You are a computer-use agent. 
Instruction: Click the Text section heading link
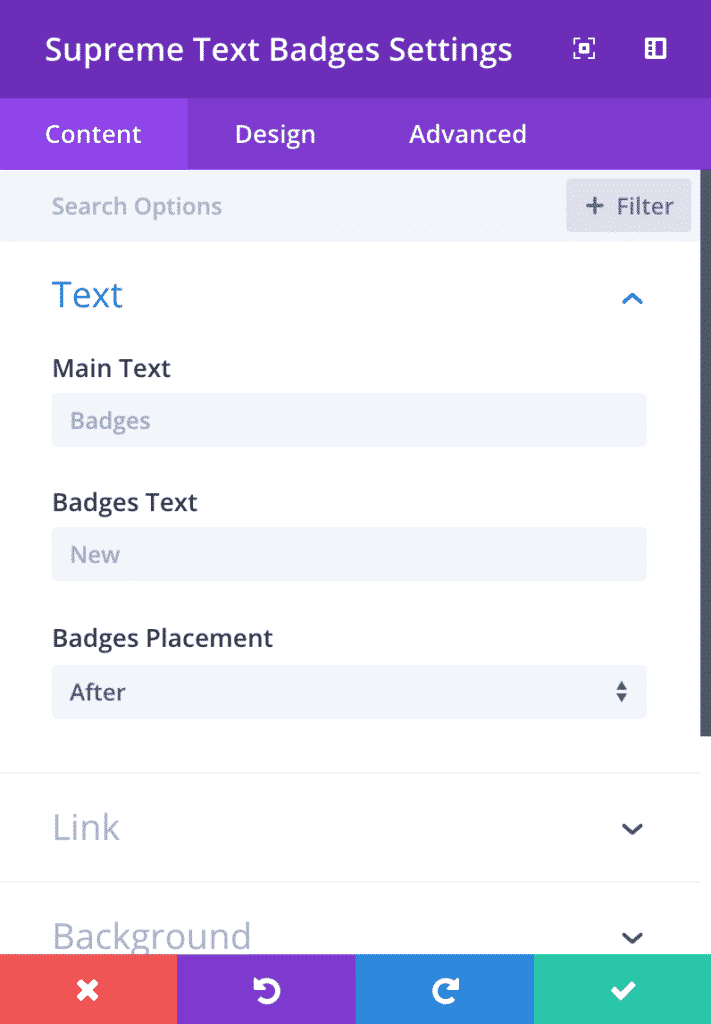point(87,295)
